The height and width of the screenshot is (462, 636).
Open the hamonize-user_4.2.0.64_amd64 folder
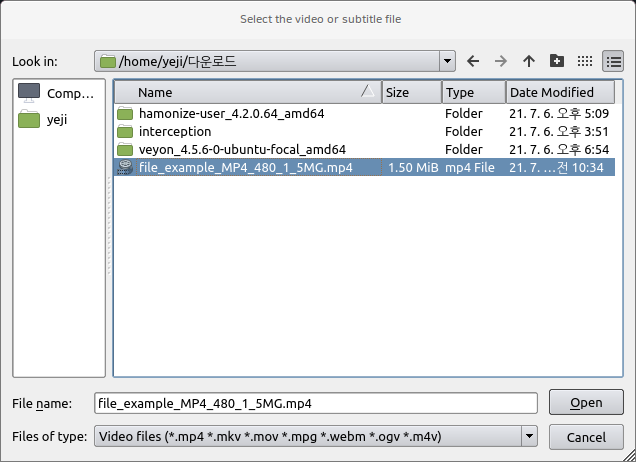(231, 113)
